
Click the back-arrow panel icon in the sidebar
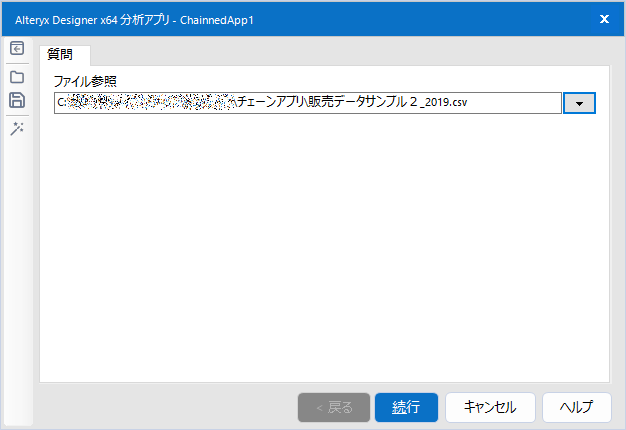[17, 48]
